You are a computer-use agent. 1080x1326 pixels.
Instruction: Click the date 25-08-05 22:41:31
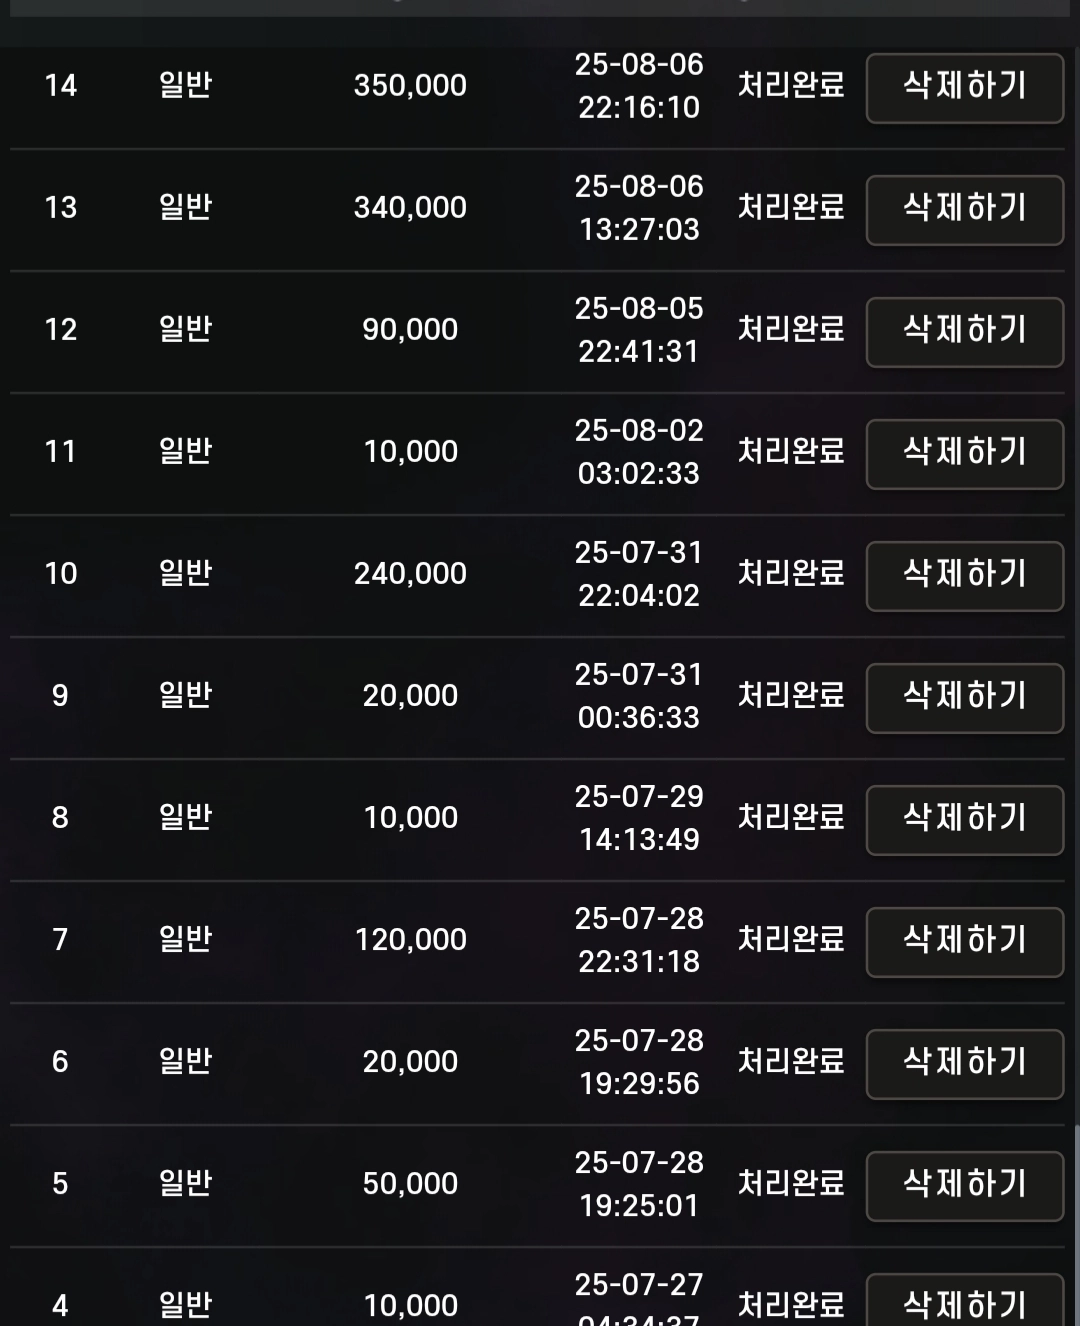point(639,330)
